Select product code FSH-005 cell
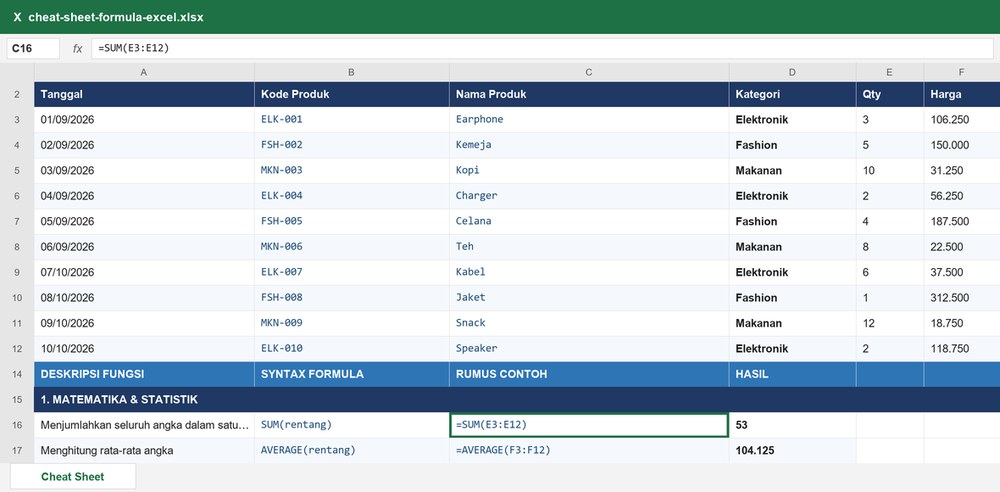The width and height of the screenshot is (1000, 492). 351,221
